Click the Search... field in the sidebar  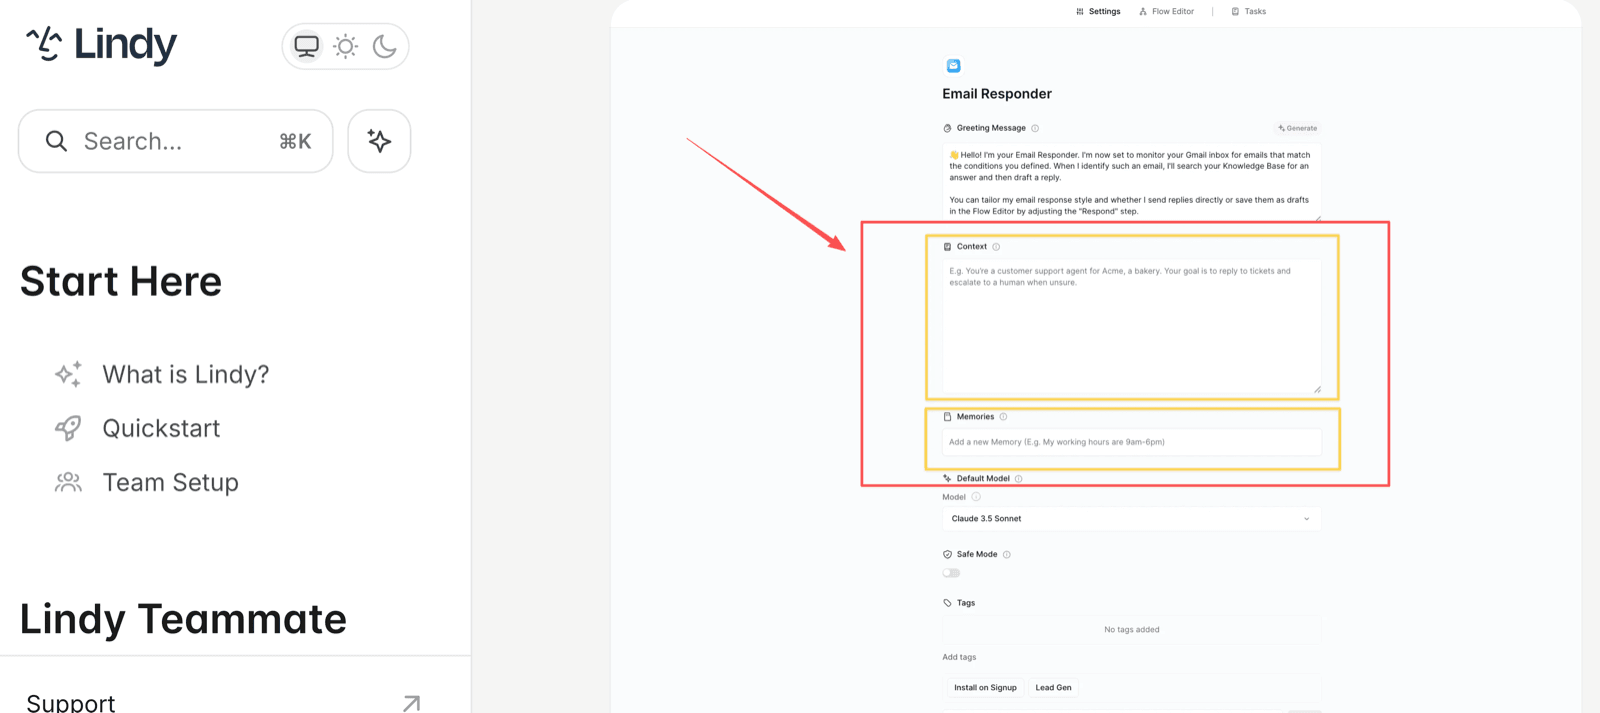coord(175,141)
